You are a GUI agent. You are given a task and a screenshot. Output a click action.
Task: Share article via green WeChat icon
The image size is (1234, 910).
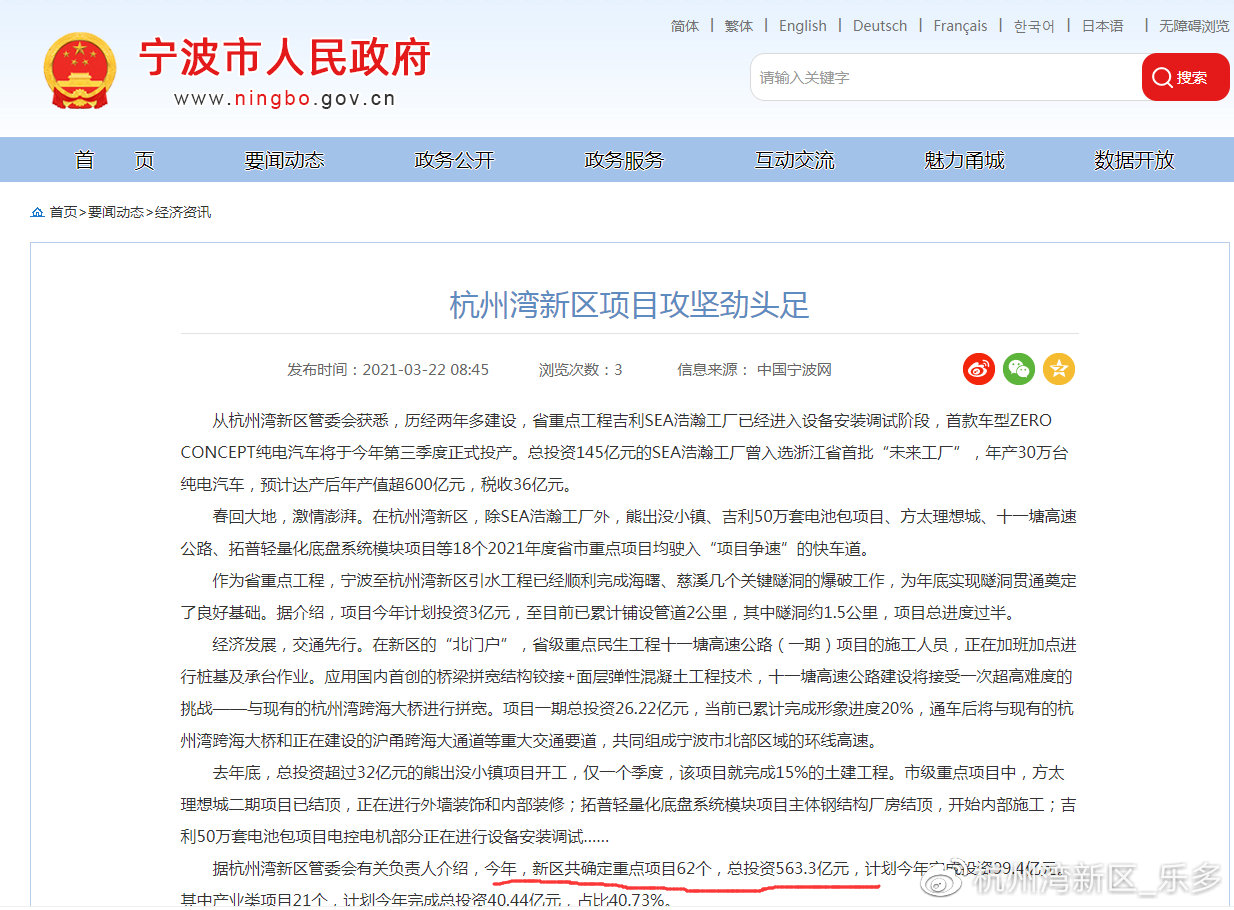click(x=1019, y=369)
